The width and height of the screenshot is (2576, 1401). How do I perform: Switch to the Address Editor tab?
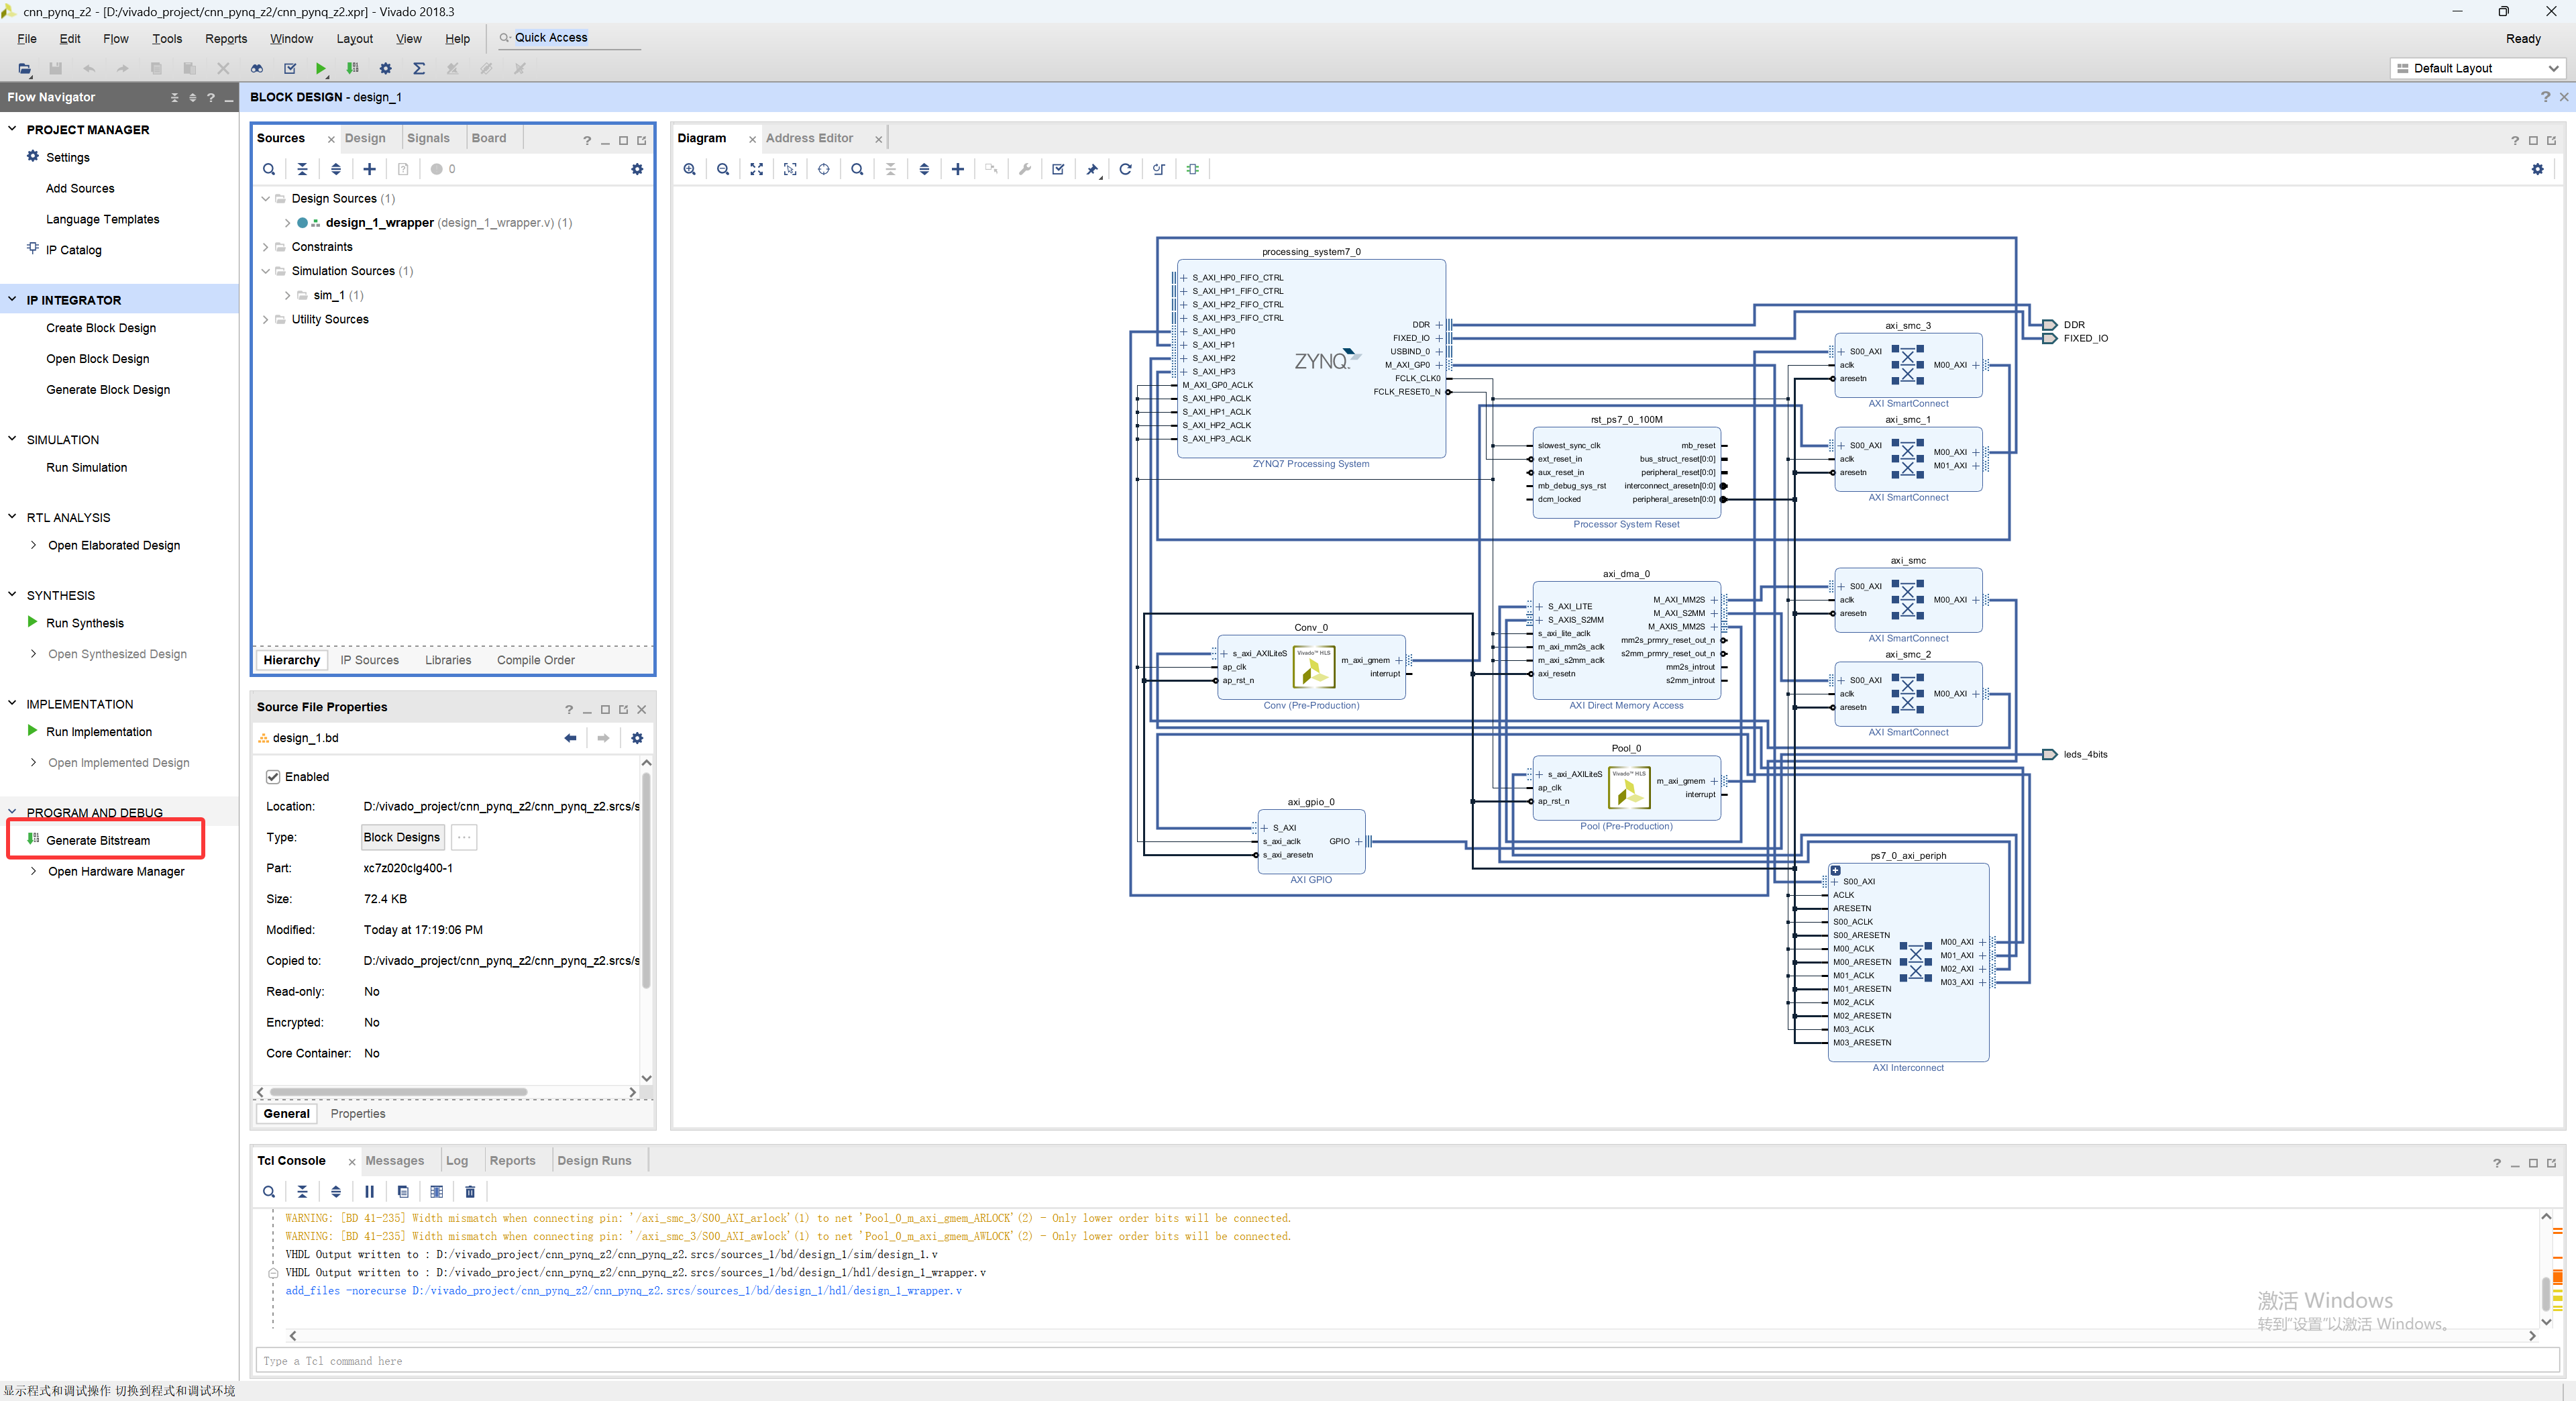(x=809, y=138)
